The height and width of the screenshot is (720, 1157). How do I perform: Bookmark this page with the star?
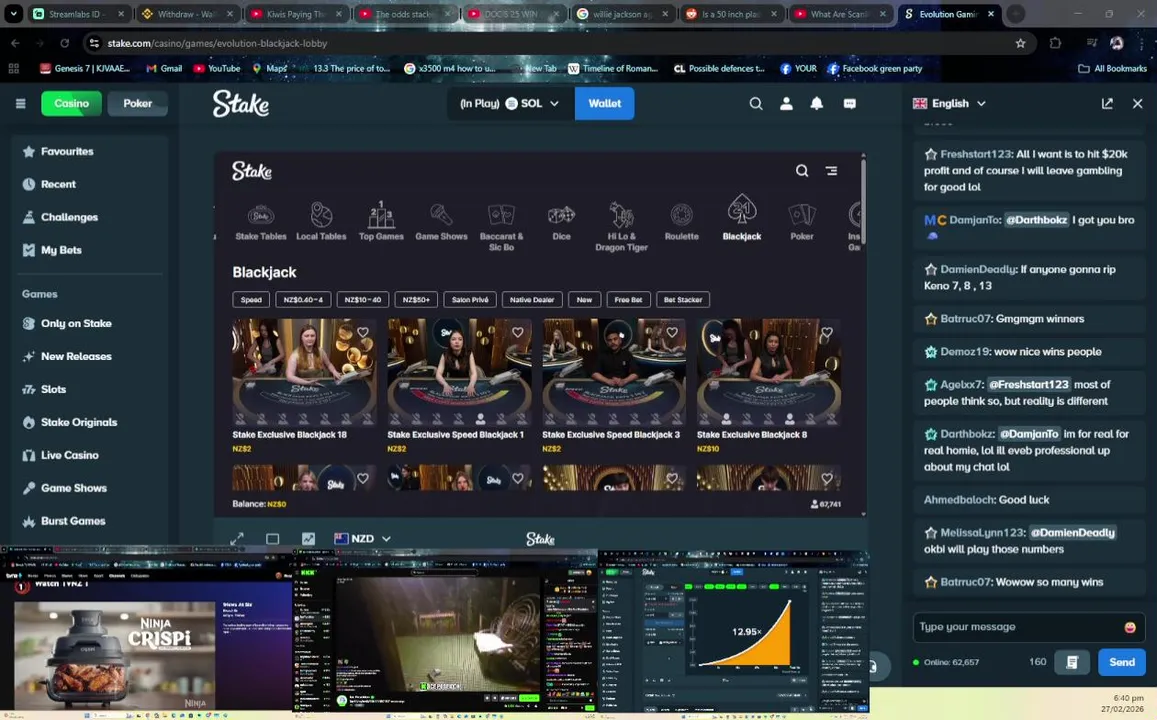(1020, 44)
